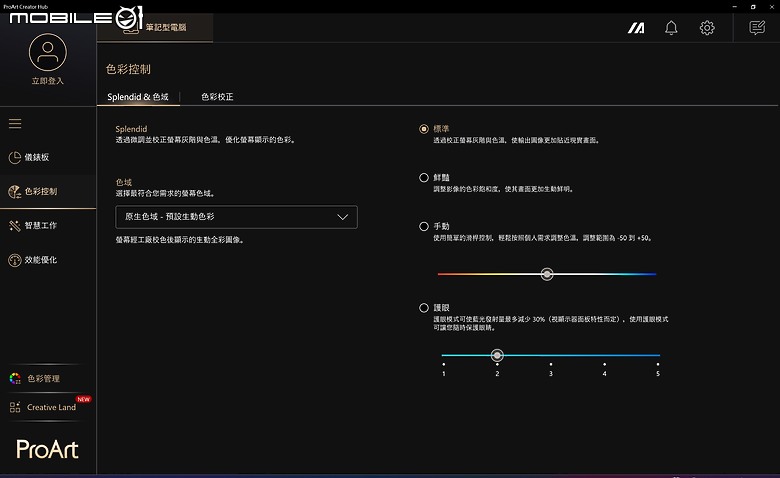This screenshot has height=478, width=780.
Task: Click the color temperature slider handle
Action: click(547, 274)
